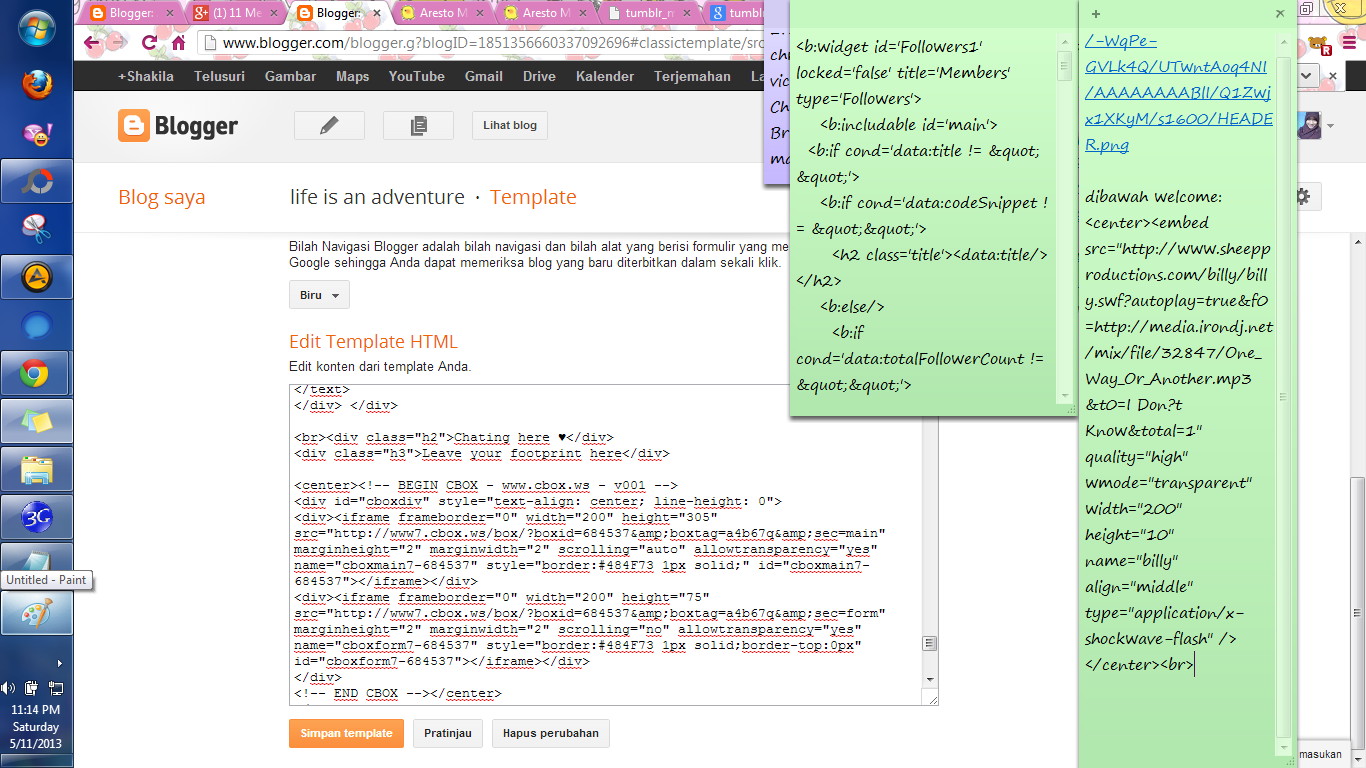This screenshot has height=768, width=1366.
Task: Open the posts list icon button
Action: click(x=419, y=125)
